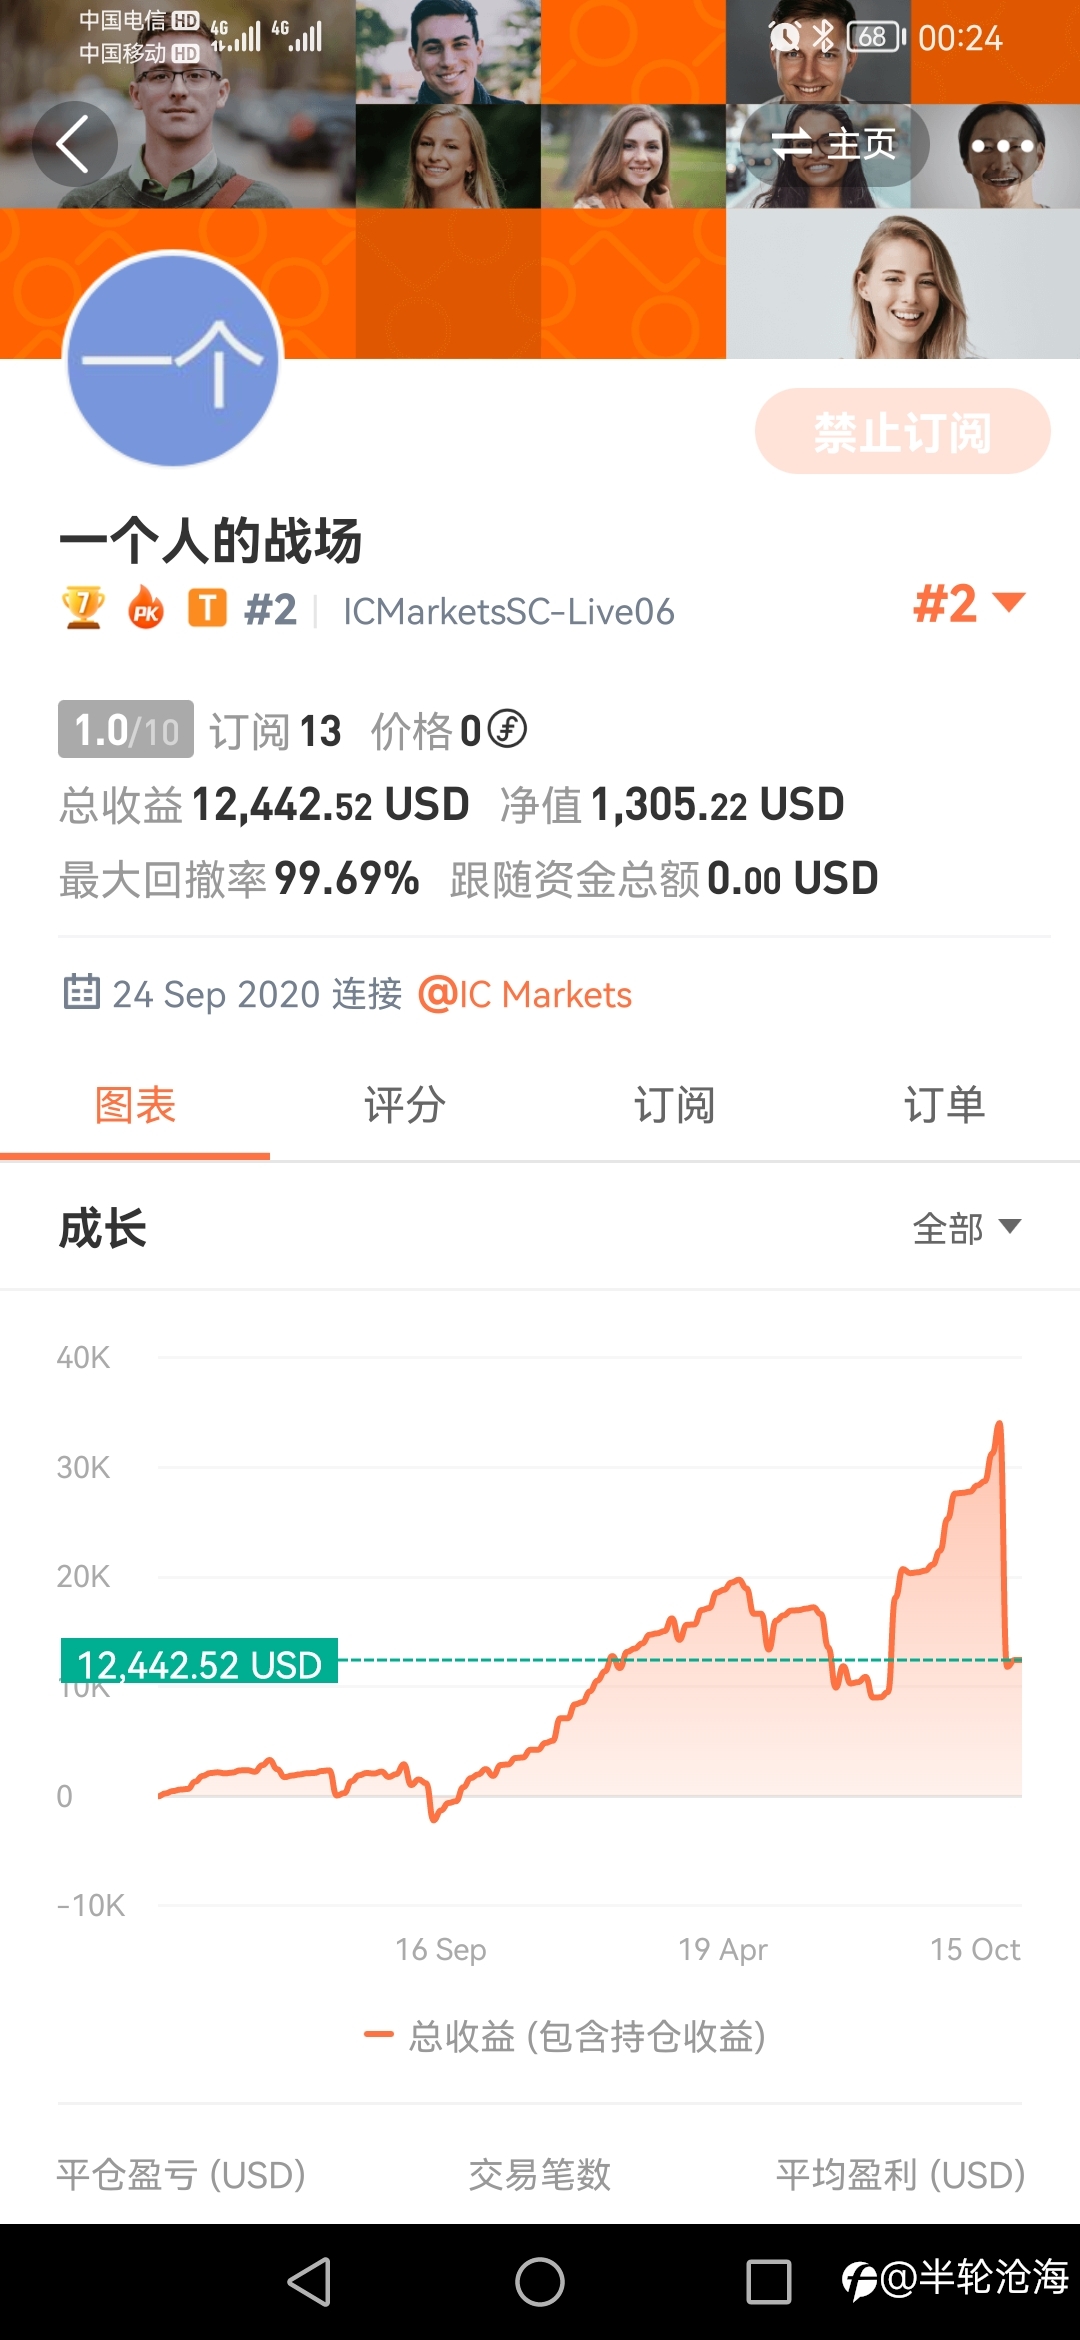Open the 全部 time range dropdown

(967, 1228)
